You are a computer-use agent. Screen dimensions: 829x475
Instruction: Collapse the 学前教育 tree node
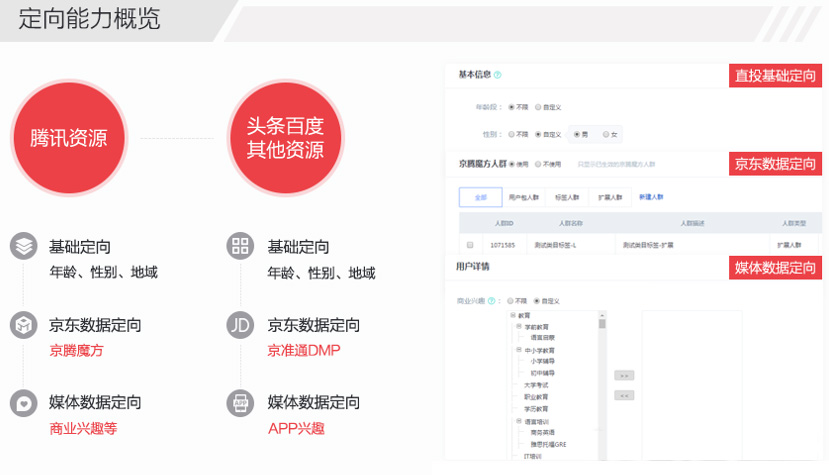pos(519,326)
